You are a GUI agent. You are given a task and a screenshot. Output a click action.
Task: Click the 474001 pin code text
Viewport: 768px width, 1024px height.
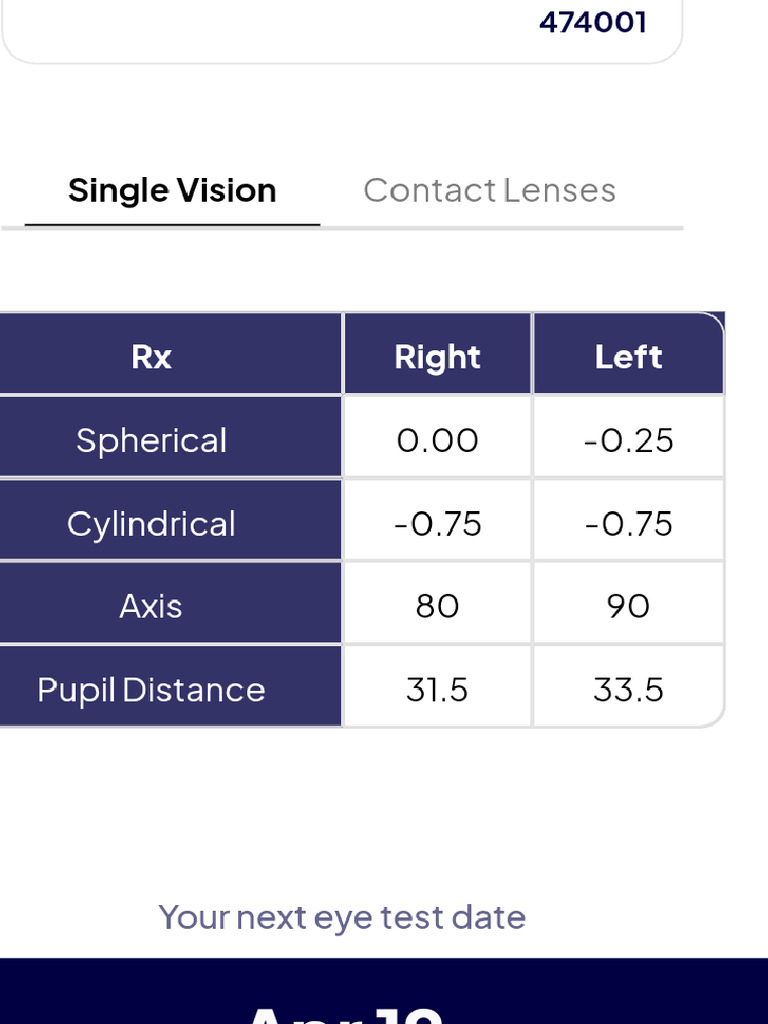click(593, 22)
